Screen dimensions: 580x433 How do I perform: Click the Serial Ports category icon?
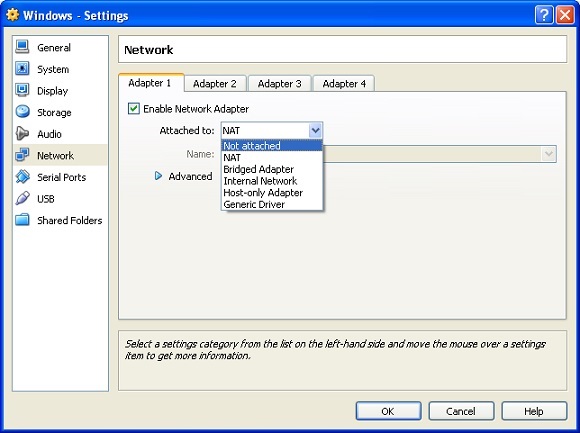pos(22,177)
